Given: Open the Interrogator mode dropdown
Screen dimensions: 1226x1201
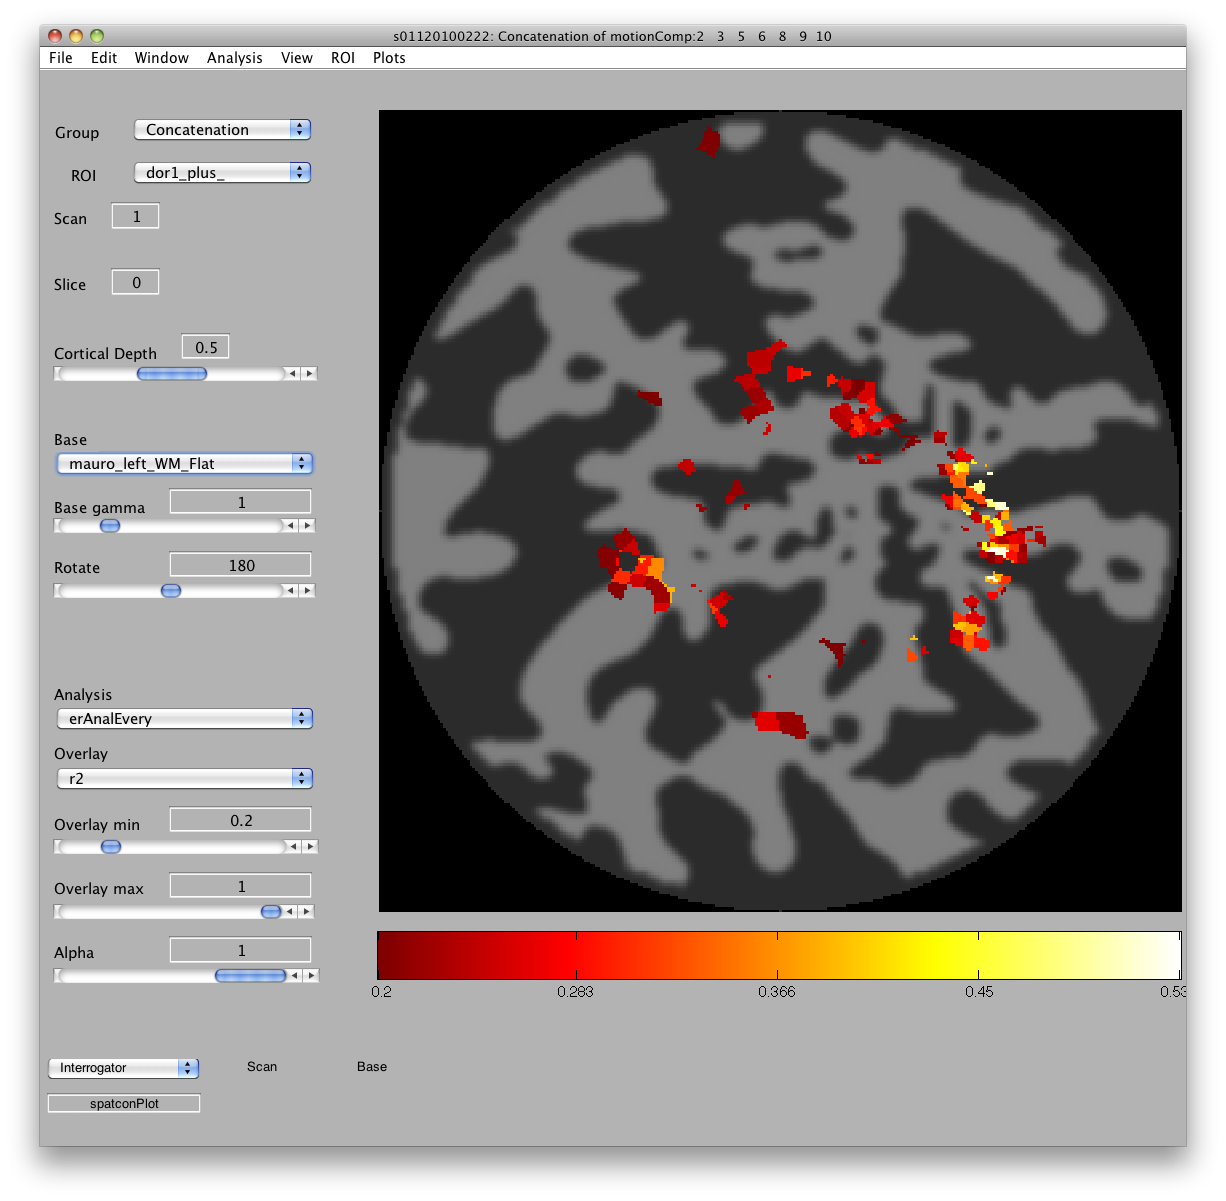Looking at the screenshot, I should tap(123, 1068).
